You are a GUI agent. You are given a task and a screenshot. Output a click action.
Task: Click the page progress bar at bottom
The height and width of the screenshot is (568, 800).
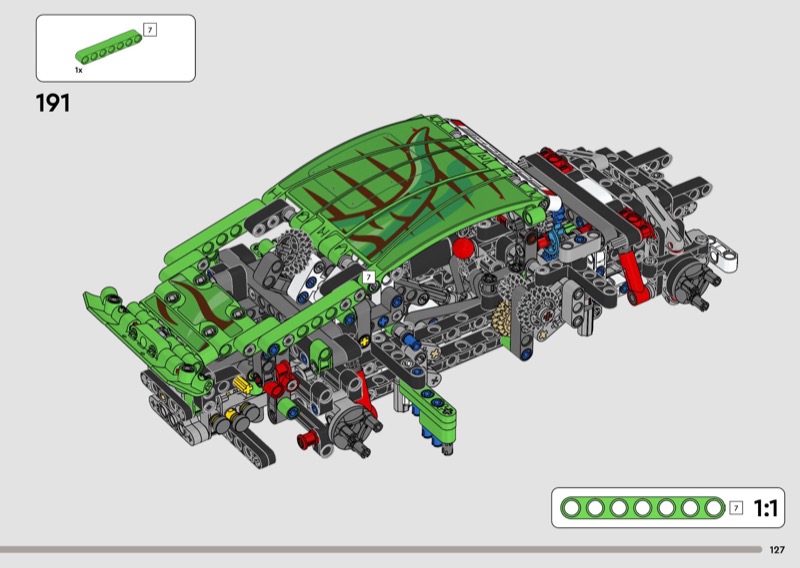380,549
